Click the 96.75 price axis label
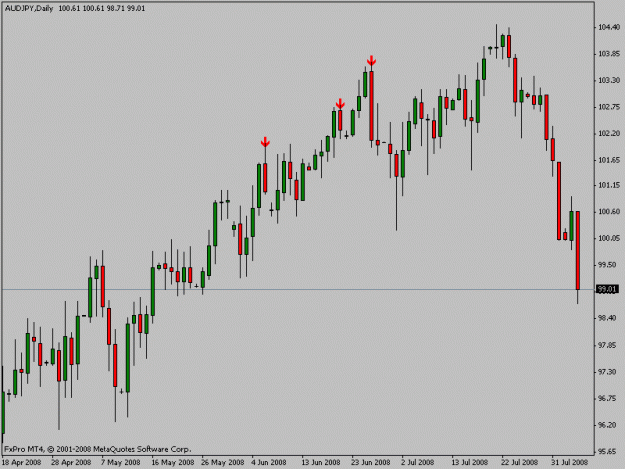Screen dimensions: 625x469 point(609,398)
